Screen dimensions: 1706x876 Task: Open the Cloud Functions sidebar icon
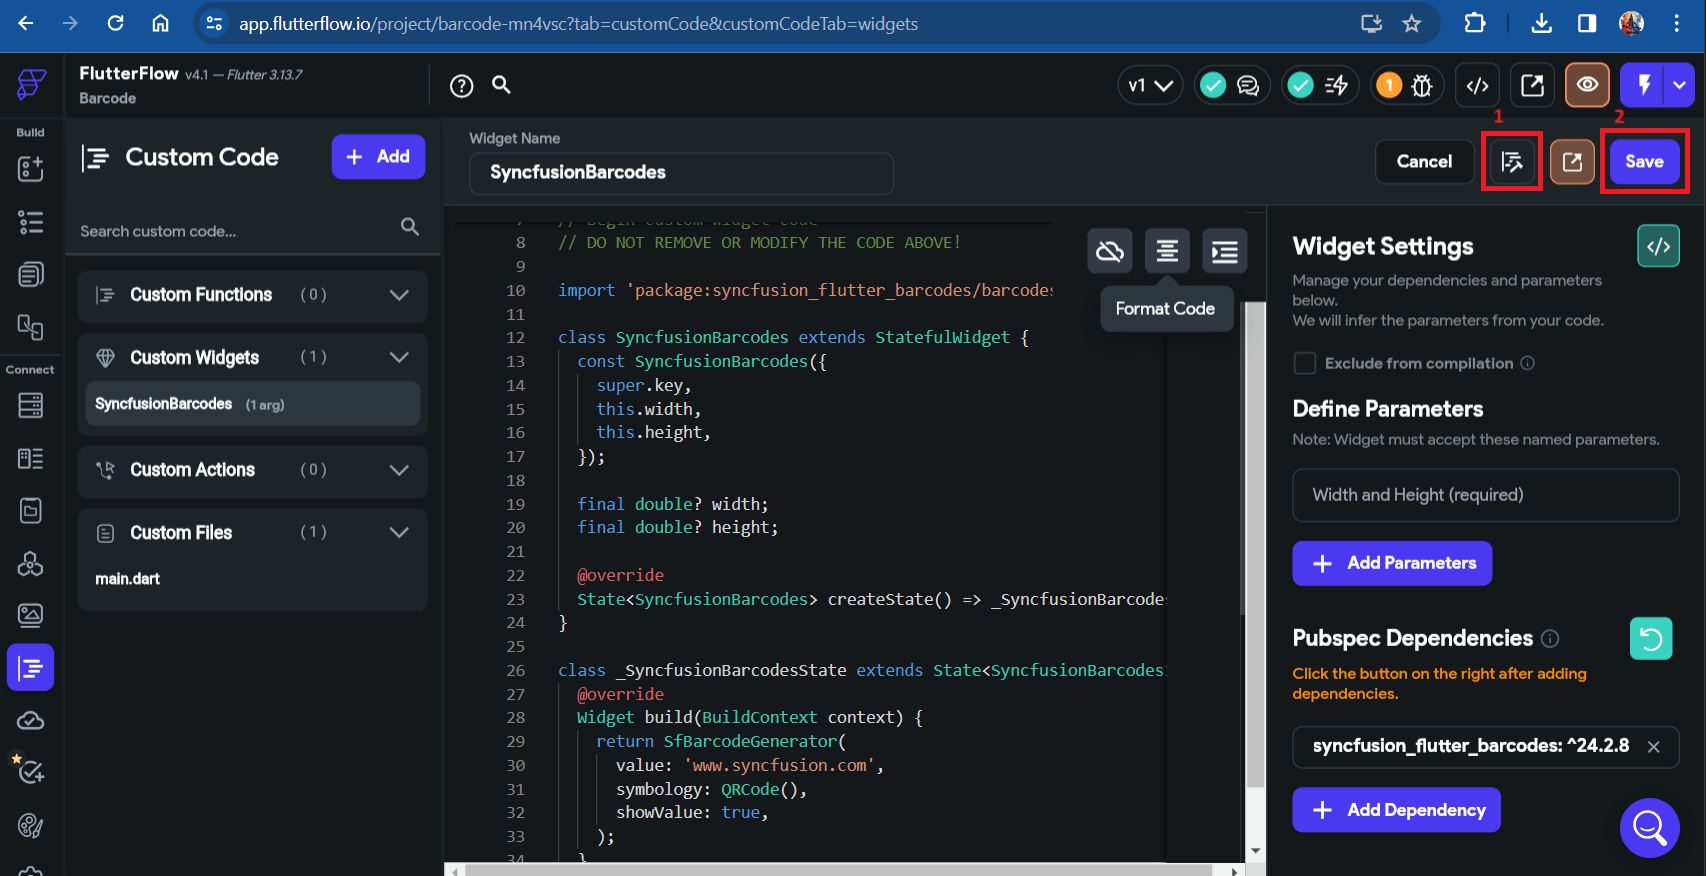[x=31, y=720]
